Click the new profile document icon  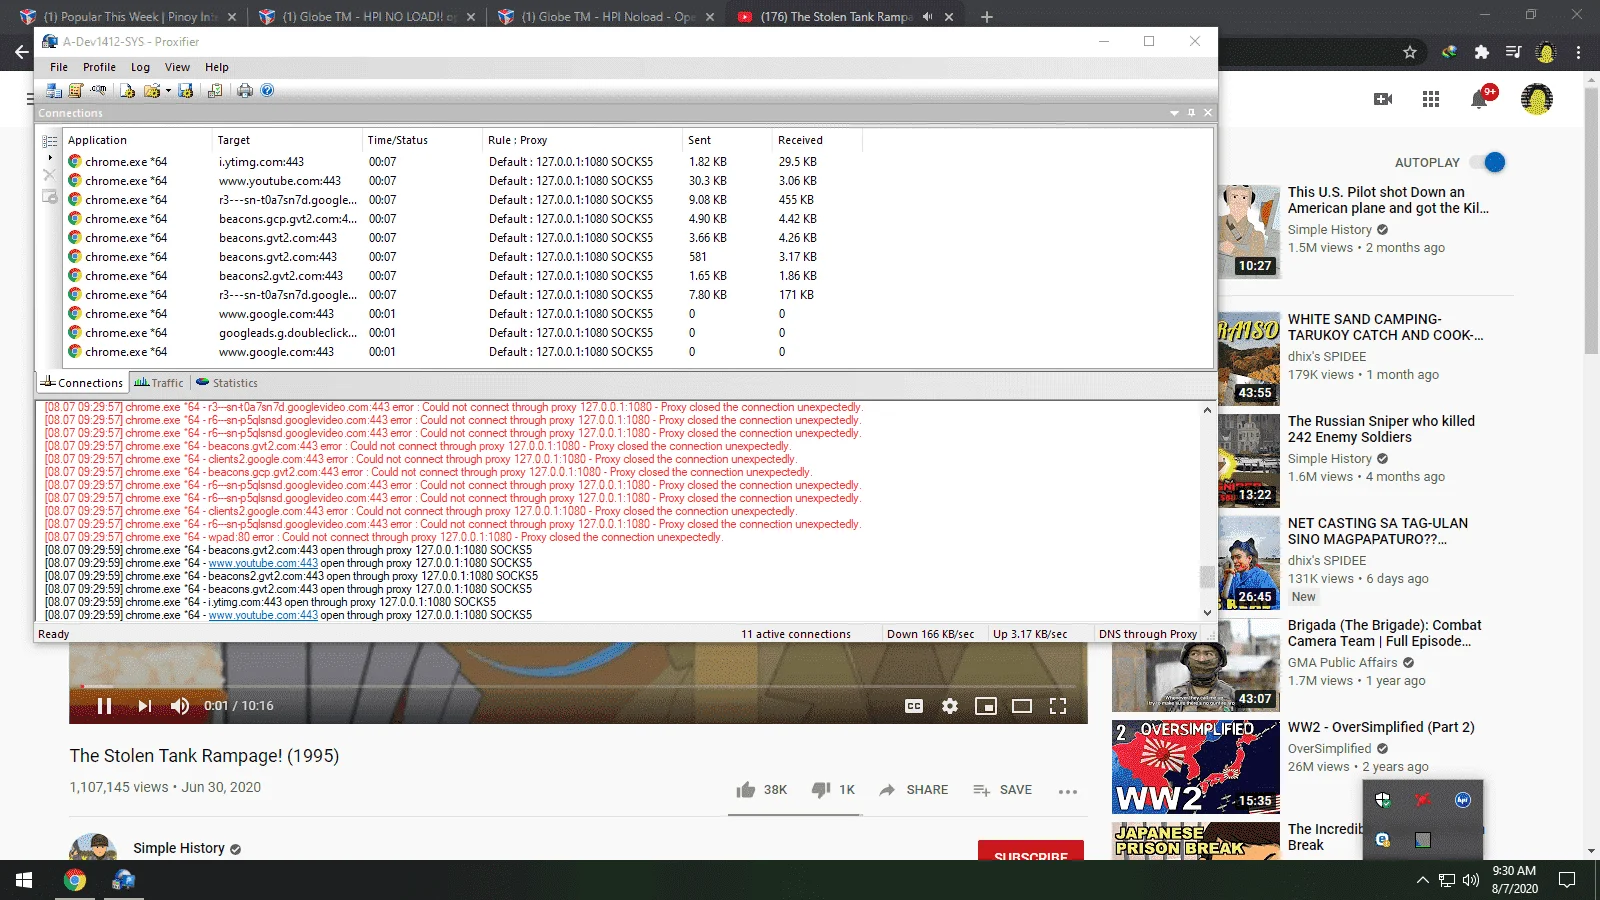point(128,91)
